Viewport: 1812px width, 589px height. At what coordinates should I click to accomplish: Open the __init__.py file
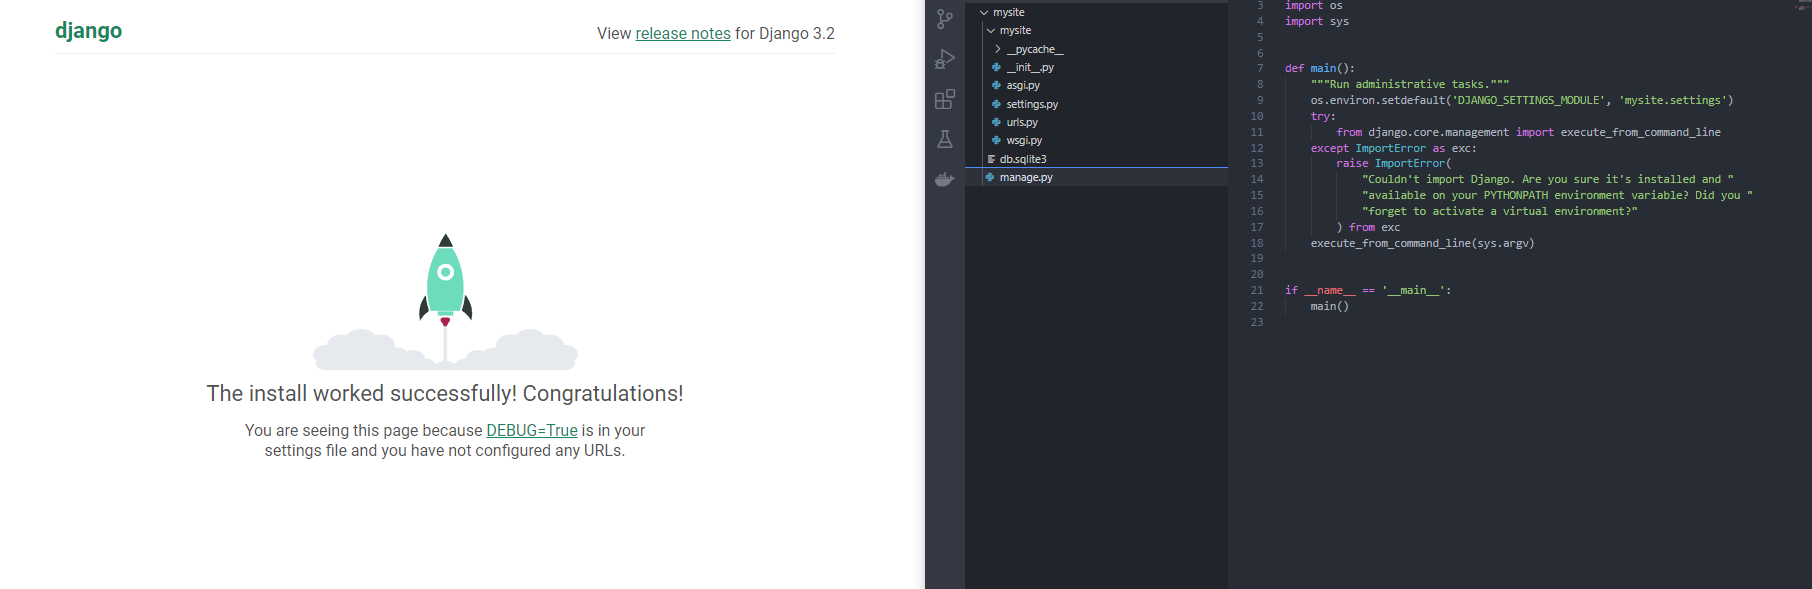[x=1030, y=67]
